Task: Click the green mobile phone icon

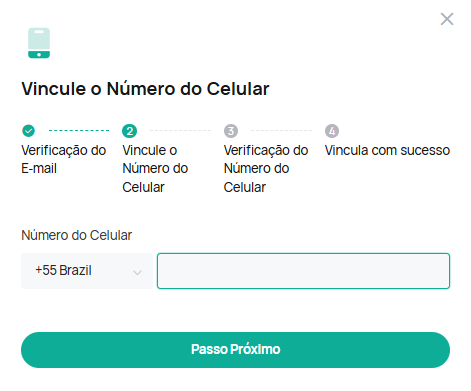Action: [x=39, y=43]
